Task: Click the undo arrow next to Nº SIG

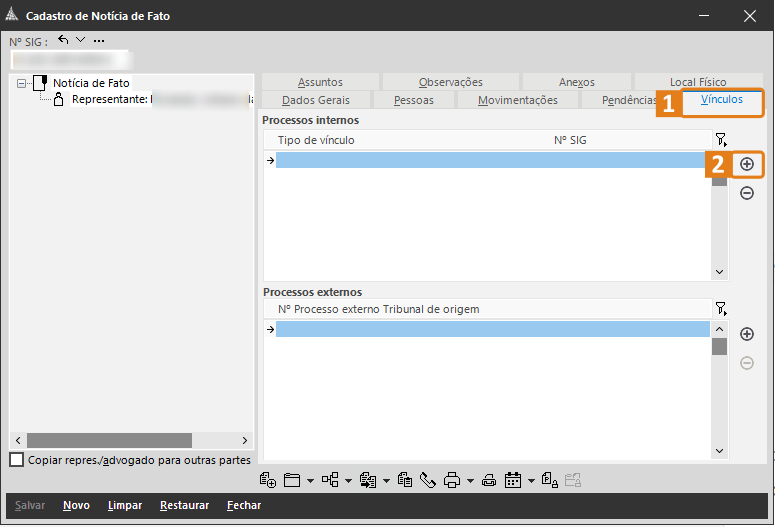Action: [x=64, y=40]
